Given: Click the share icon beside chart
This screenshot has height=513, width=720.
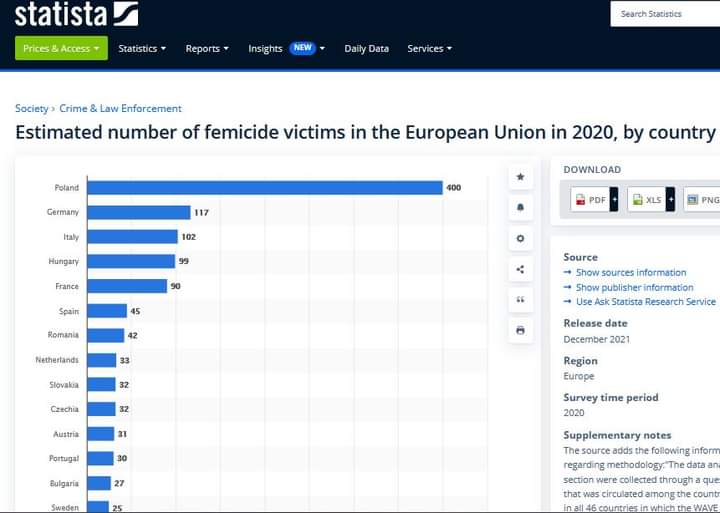Looking at the screenshot, I should coord(520,269).
